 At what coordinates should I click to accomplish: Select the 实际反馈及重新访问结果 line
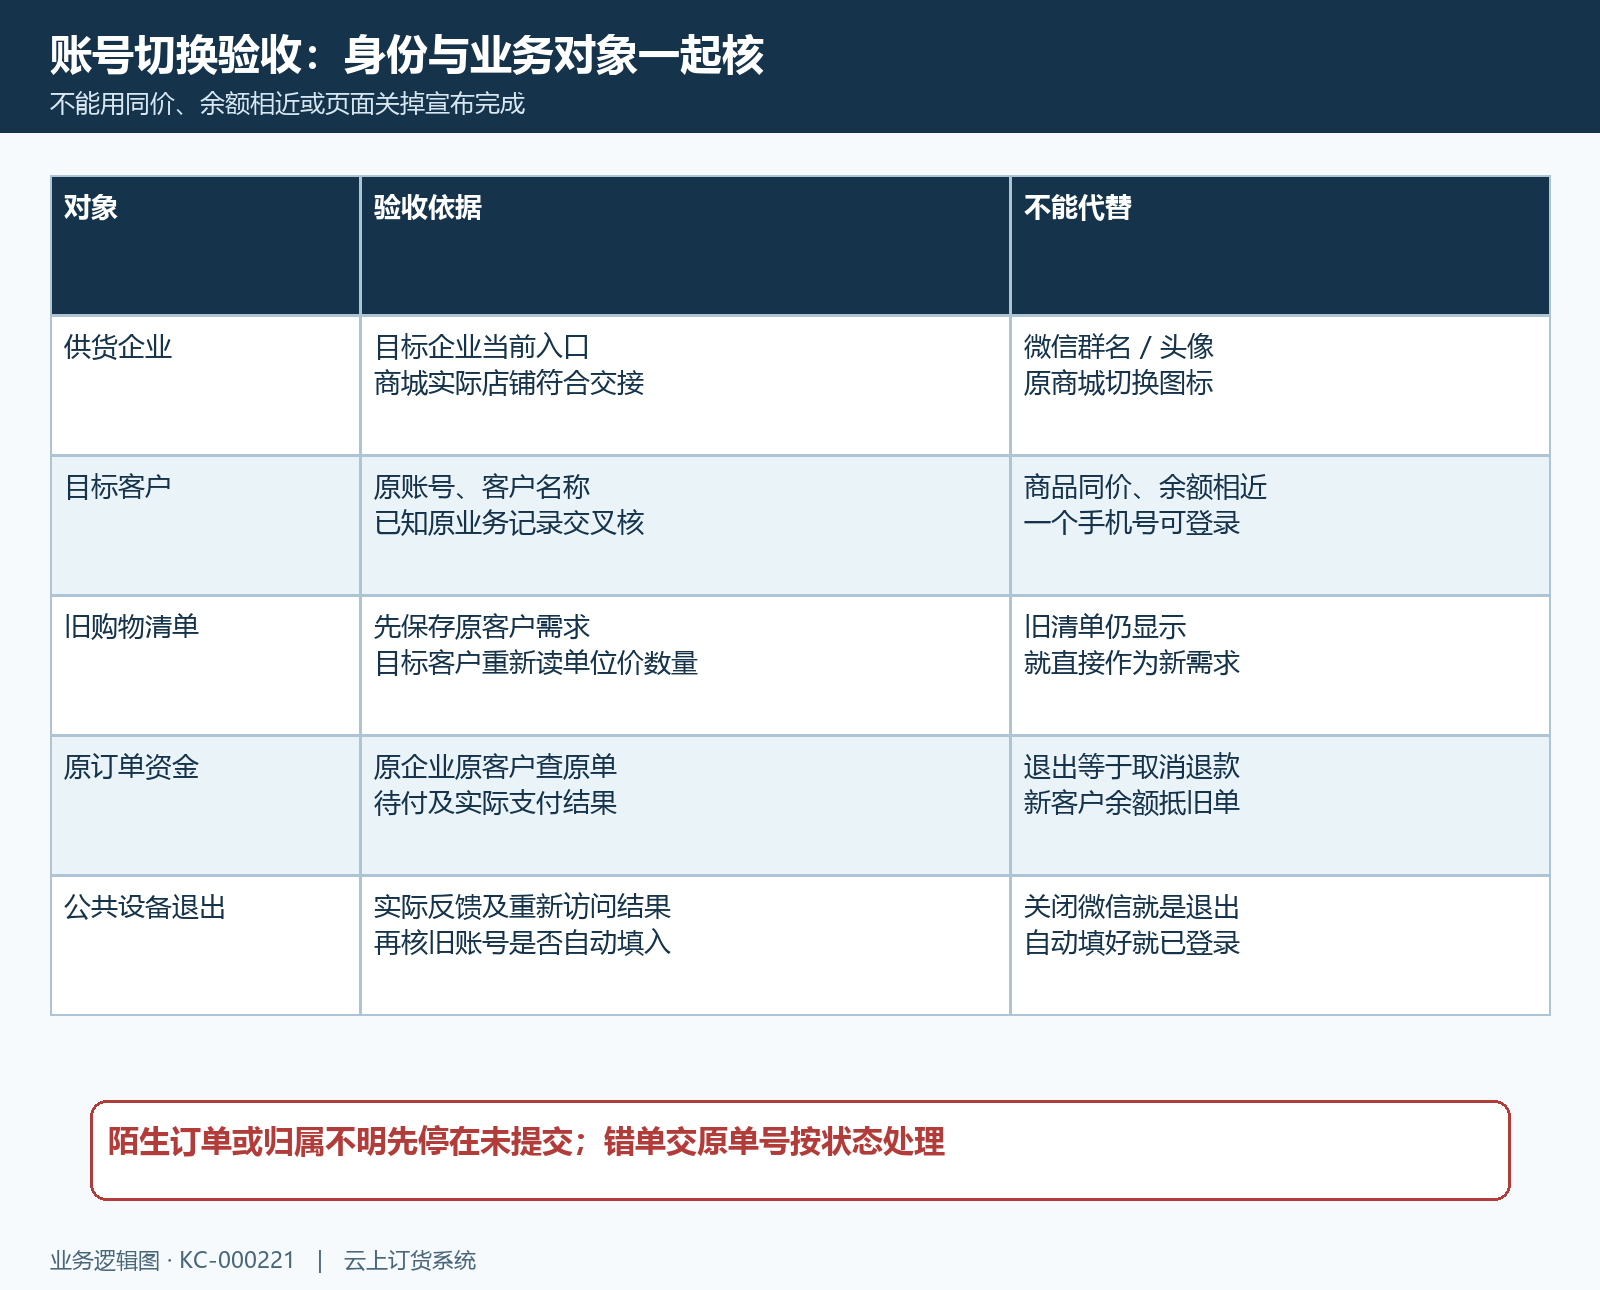523,907
